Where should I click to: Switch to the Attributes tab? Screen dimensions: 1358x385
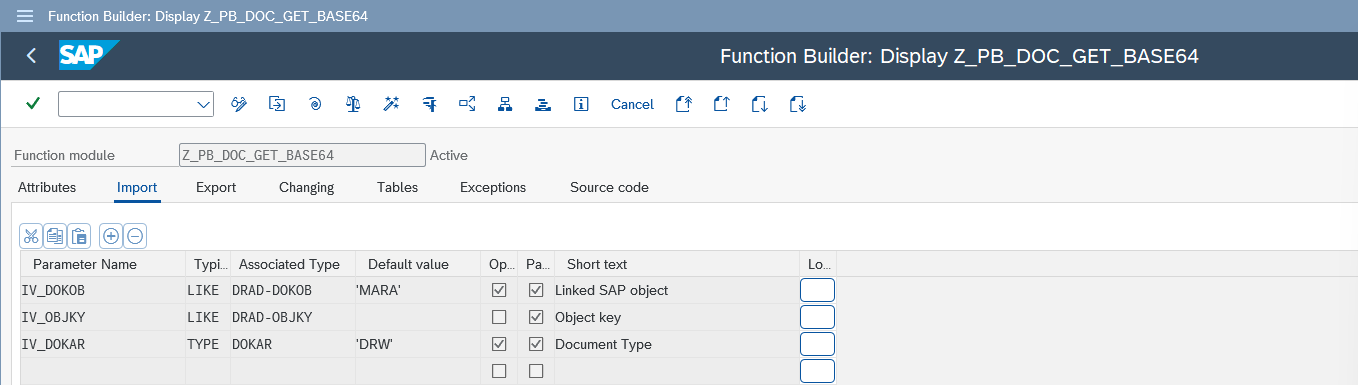[47, 187]
